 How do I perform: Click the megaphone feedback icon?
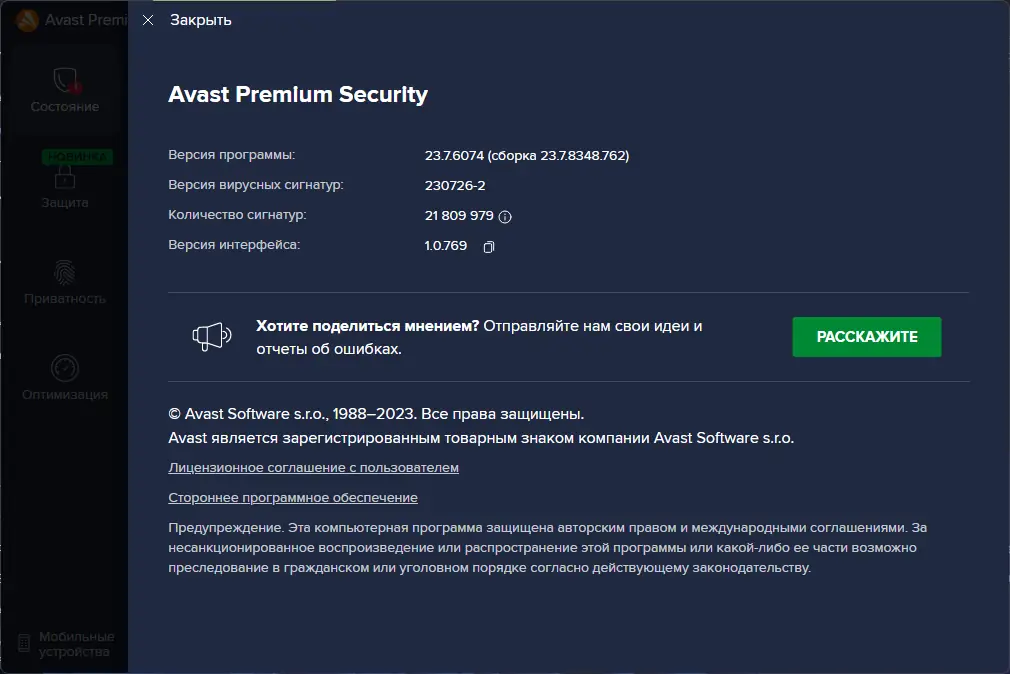click(212, 337)
